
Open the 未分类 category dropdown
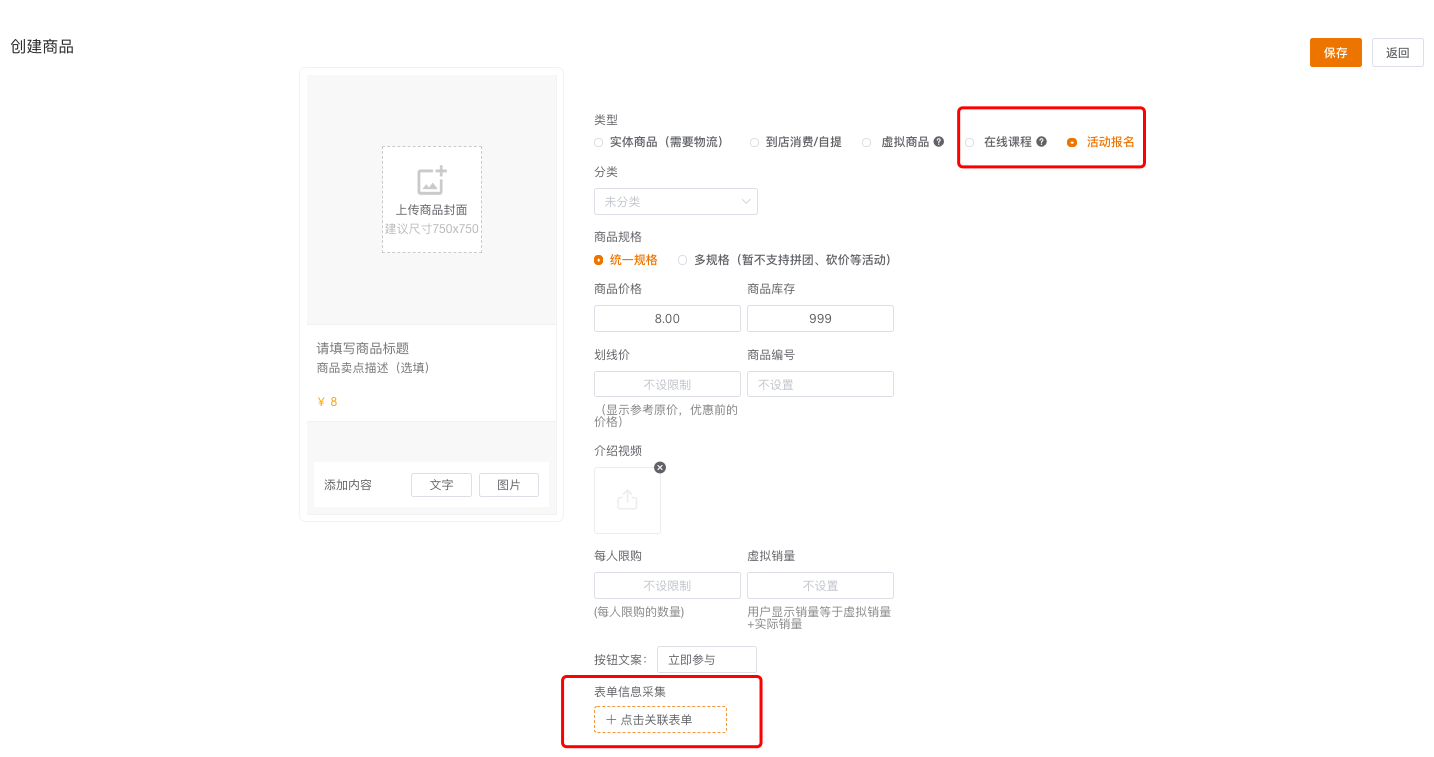click(x=675, y=202)
